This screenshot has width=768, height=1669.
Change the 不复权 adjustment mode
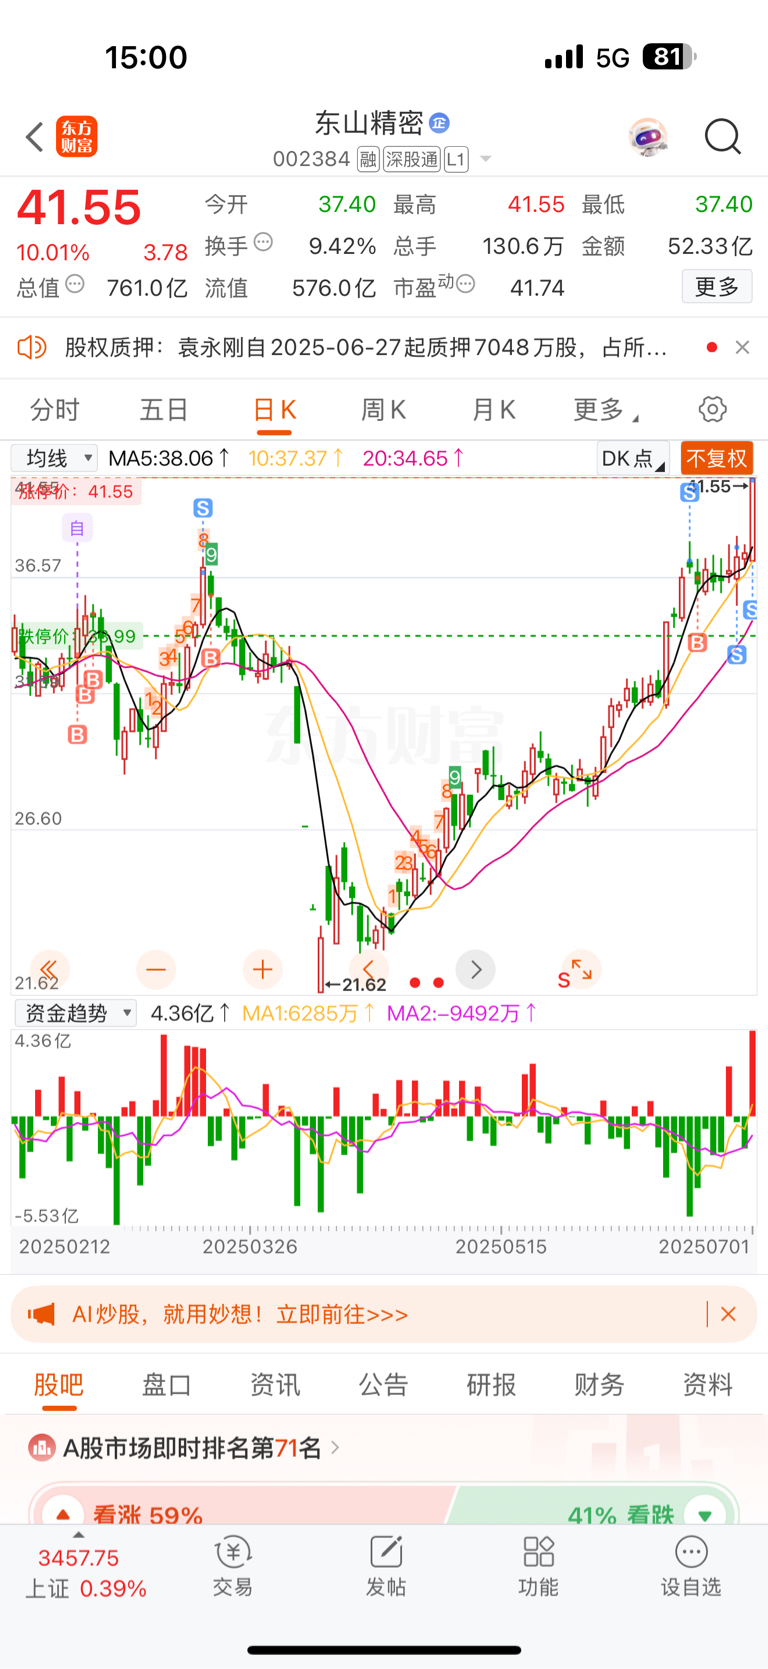717,458
